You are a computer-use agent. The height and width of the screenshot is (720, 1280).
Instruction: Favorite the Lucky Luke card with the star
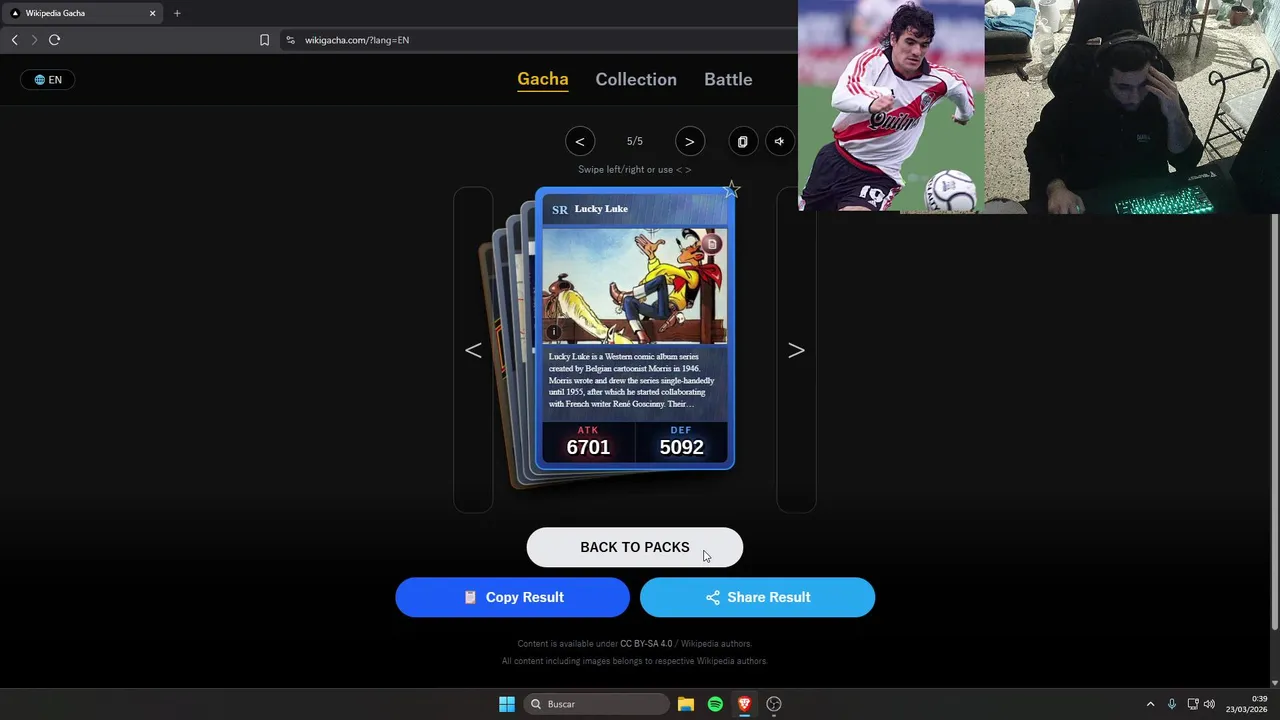click(732, 189)
